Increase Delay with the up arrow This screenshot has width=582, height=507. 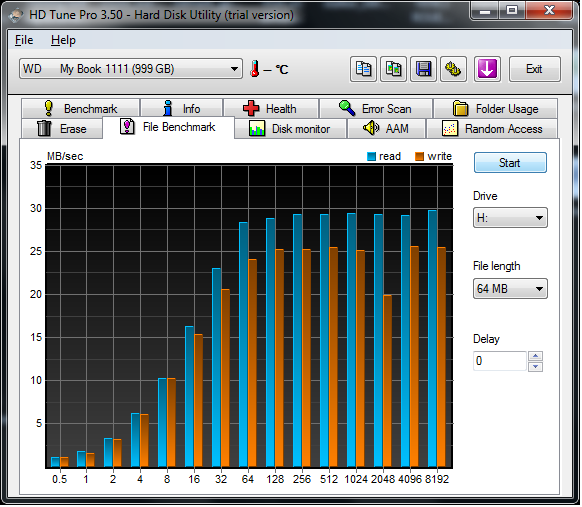click(x=536, y=356)
